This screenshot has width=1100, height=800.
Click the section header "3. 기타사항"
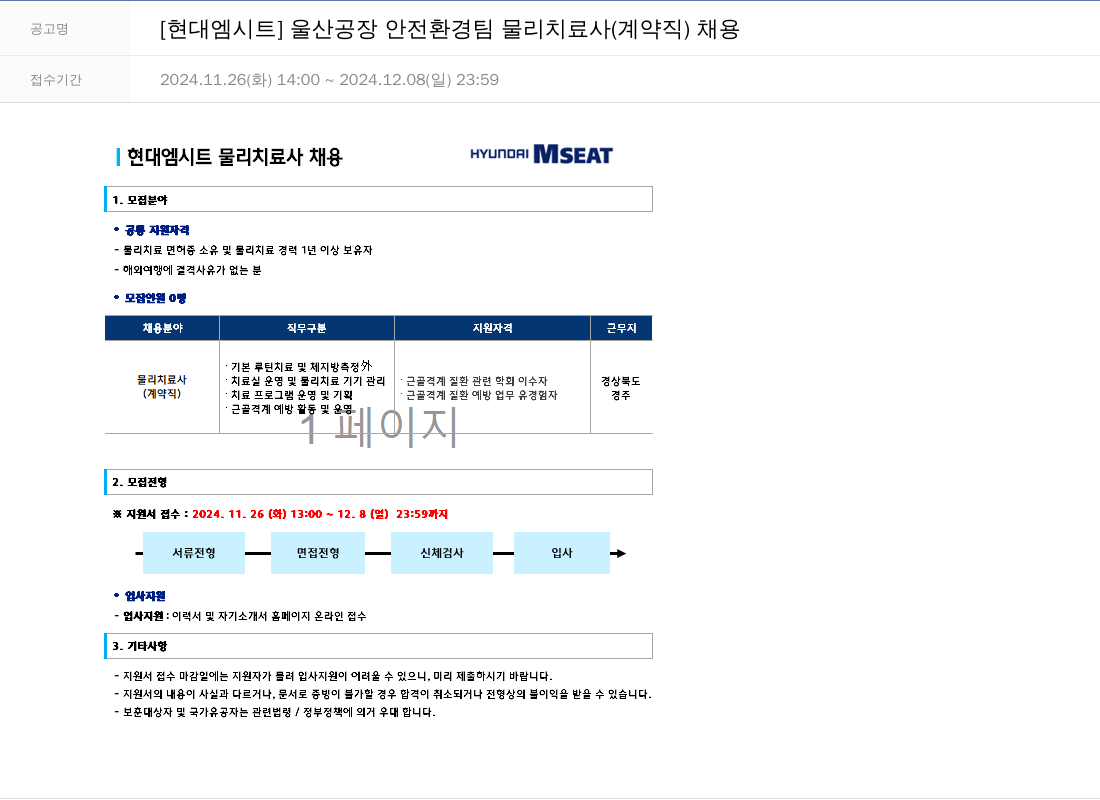pyautogui.click(x=379, y=646)
